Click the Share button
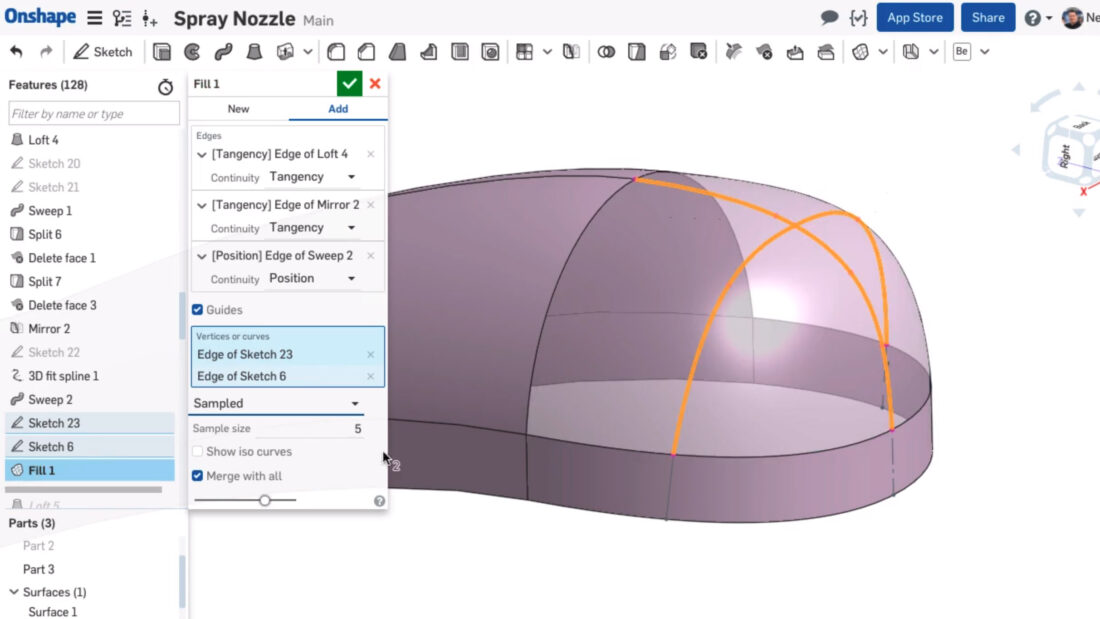The image size is (1100, 619). pos(987,17)
